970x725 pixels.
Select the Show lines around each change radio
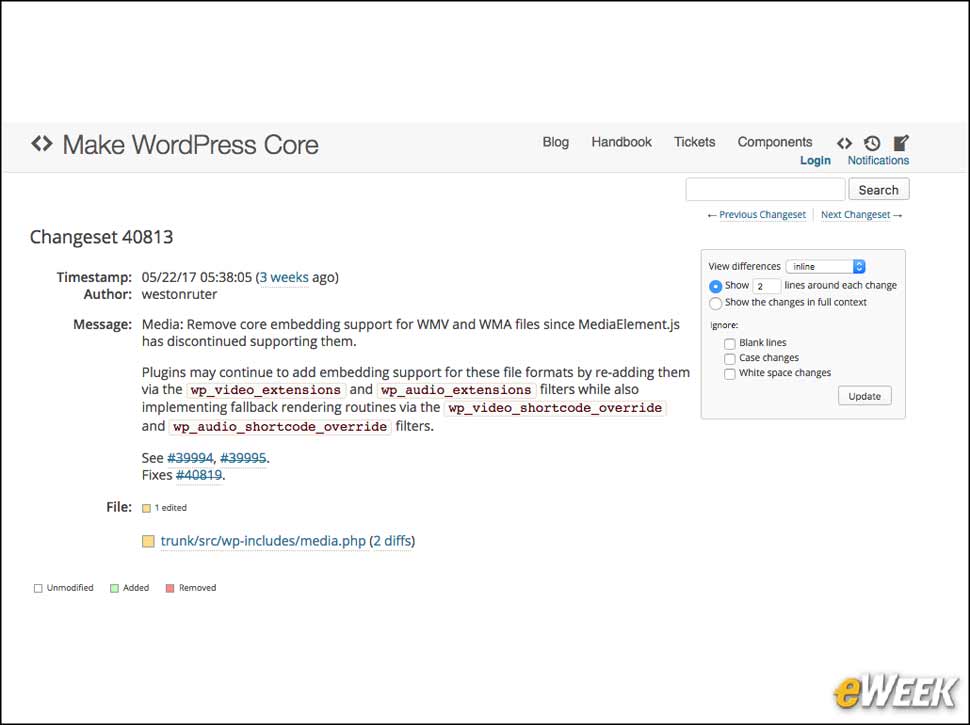coord(716,286)
